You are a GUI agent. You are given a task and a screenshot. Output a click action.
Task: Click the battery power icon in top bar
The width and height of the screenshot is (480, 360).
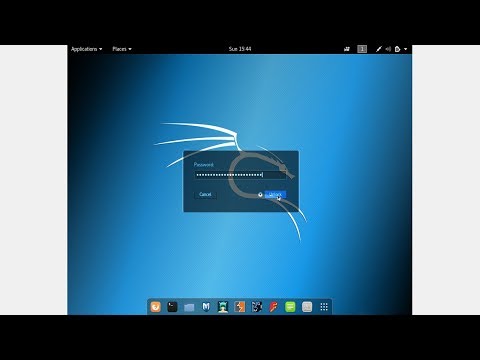click(x=397, y=49)
